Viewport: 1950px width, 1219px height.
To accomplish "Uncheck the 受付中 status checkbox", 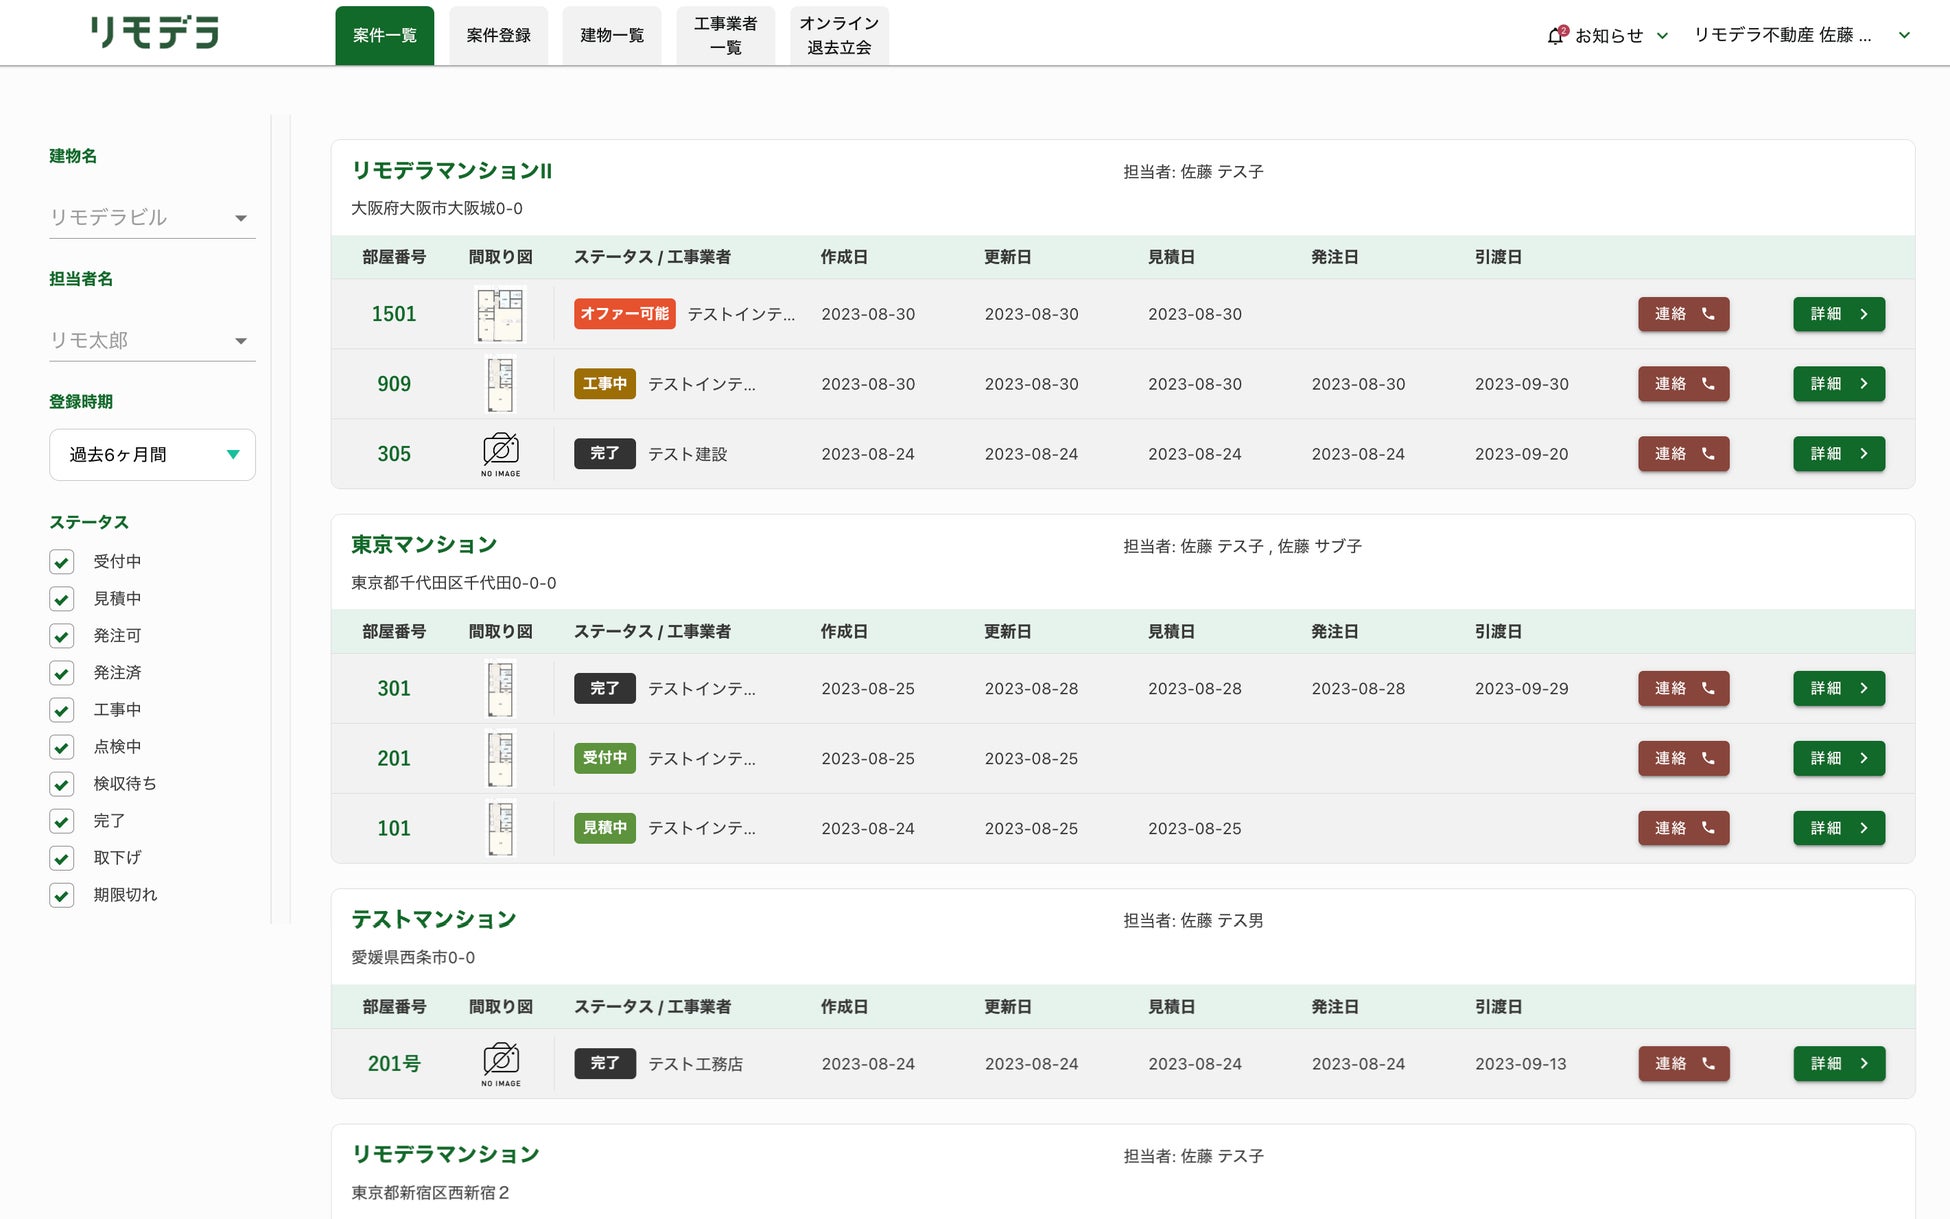I will click(62, 562).
